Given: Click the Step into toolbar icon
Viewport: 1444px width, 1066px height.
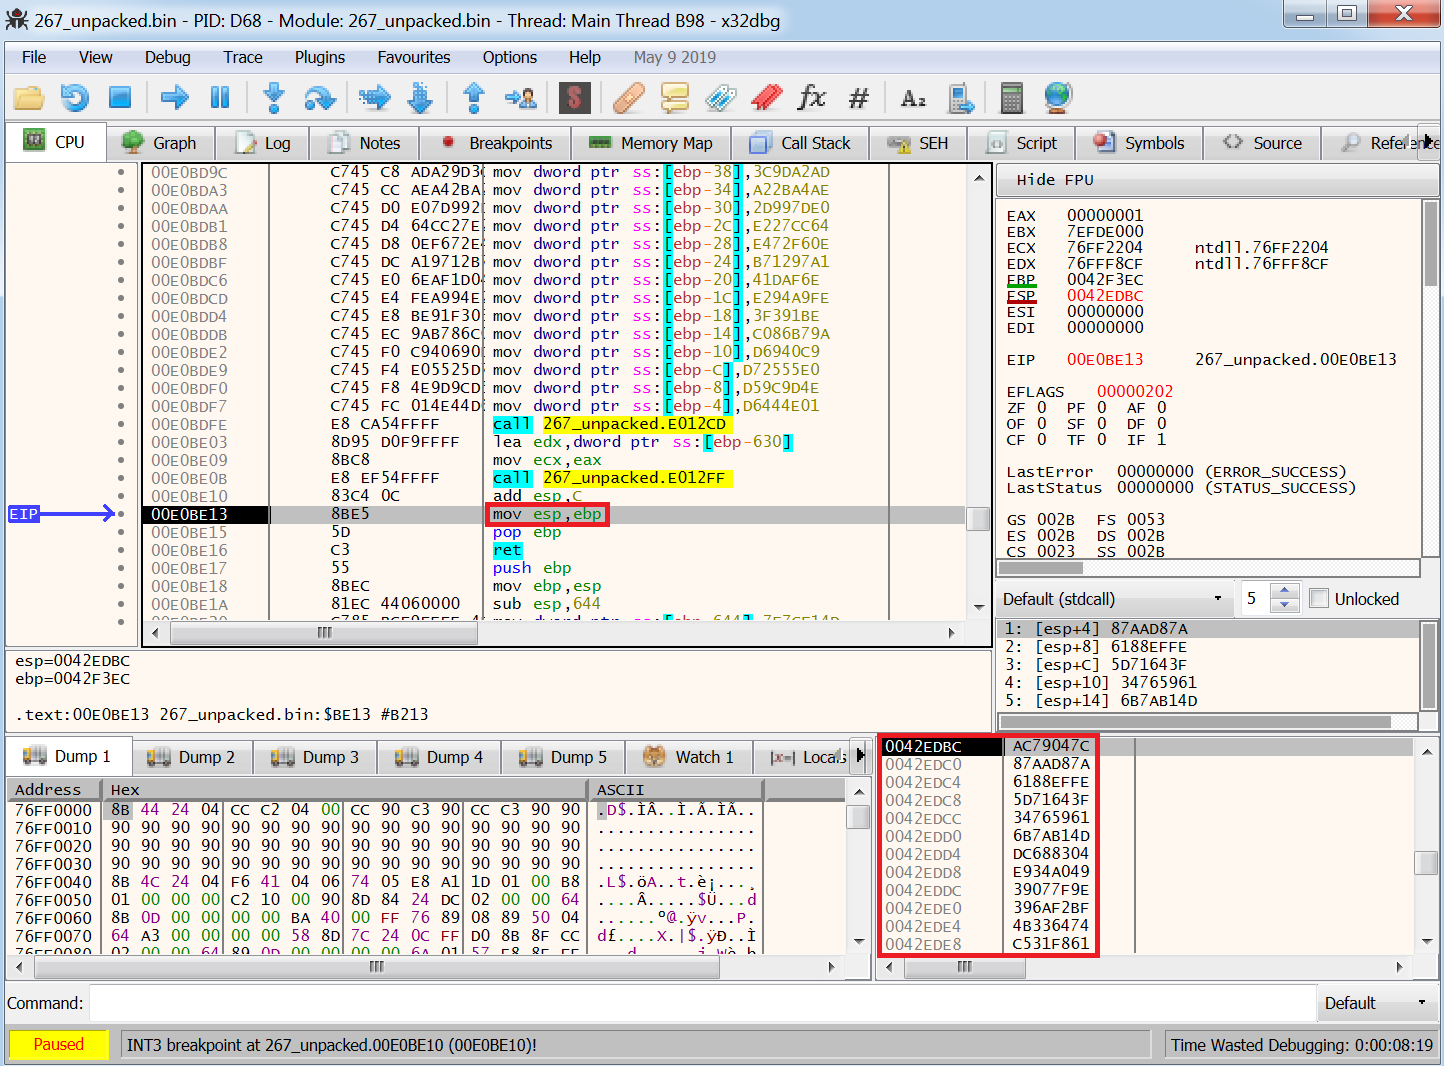Looking at the screenshot, I should 273,98.
